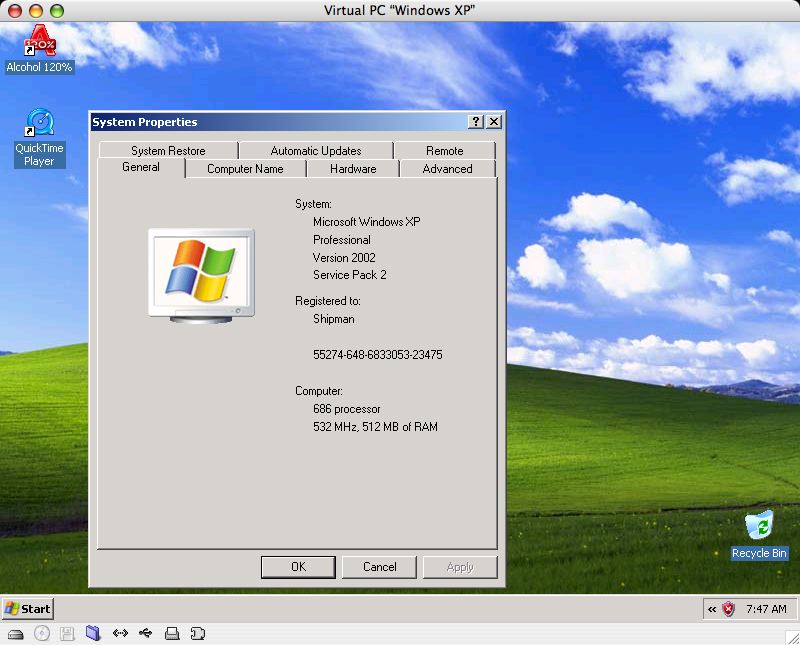Screen dimensions: 800x645
Task: Click the hard disk icon in Virtual PC toolbar
Action: pos(16,634)
